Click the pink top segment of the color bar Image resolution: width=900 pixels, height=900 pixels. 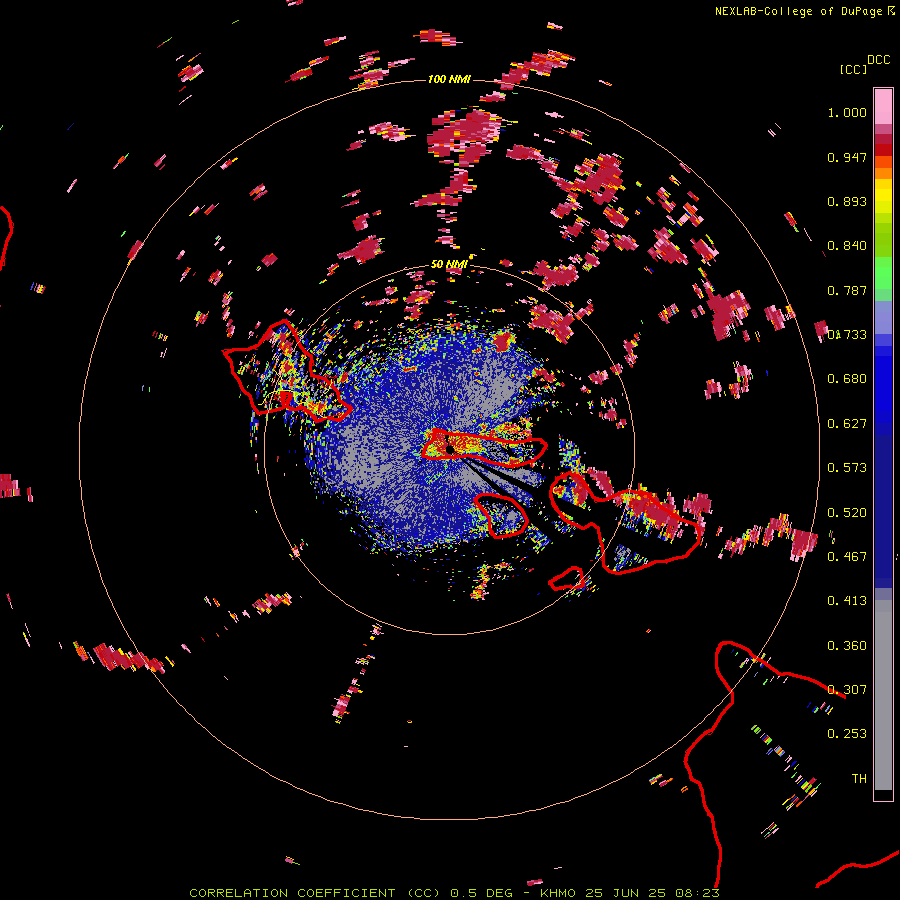coord(883,106)
